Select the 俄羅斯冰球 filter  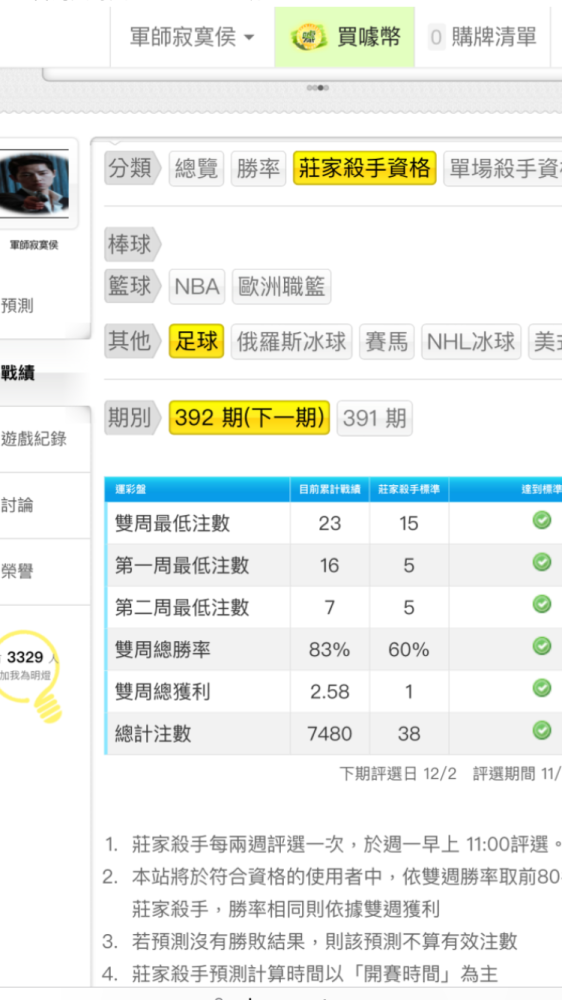(292, 341)
